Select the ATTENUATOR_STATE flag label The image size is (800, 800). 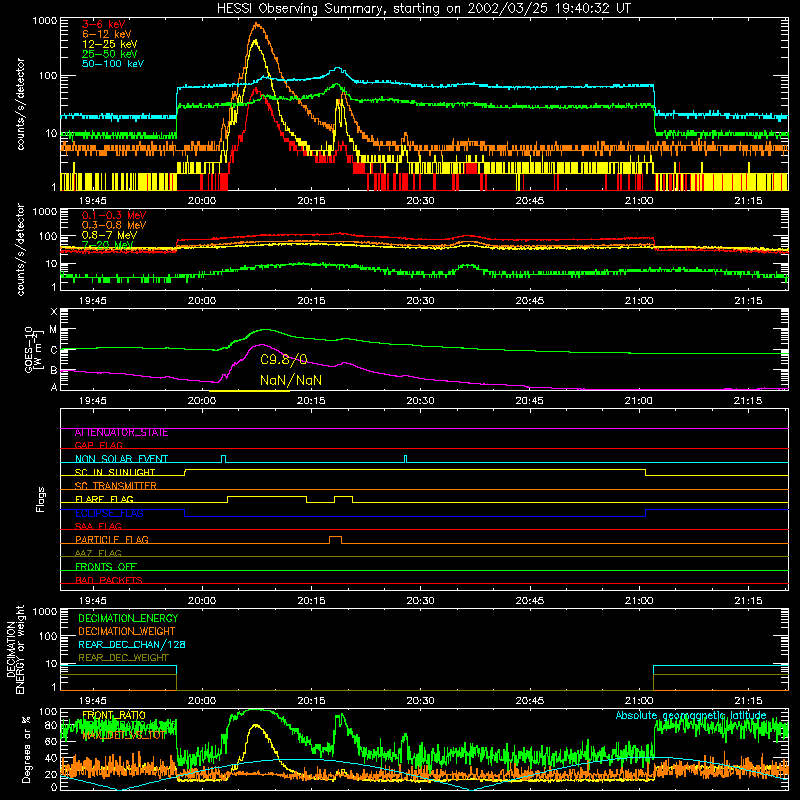(121, 433)
